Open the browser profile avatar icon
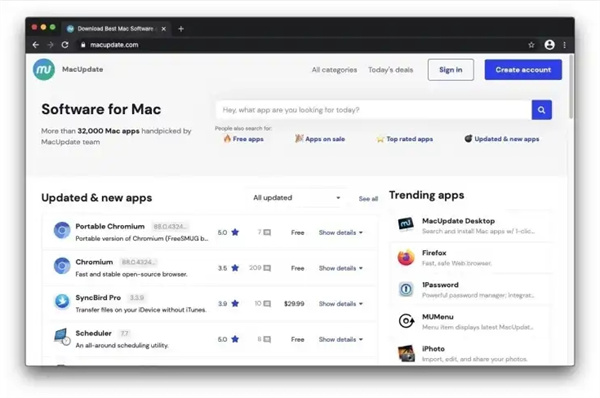This screenshot has height=398, width=600. click(x=549, y=45)
